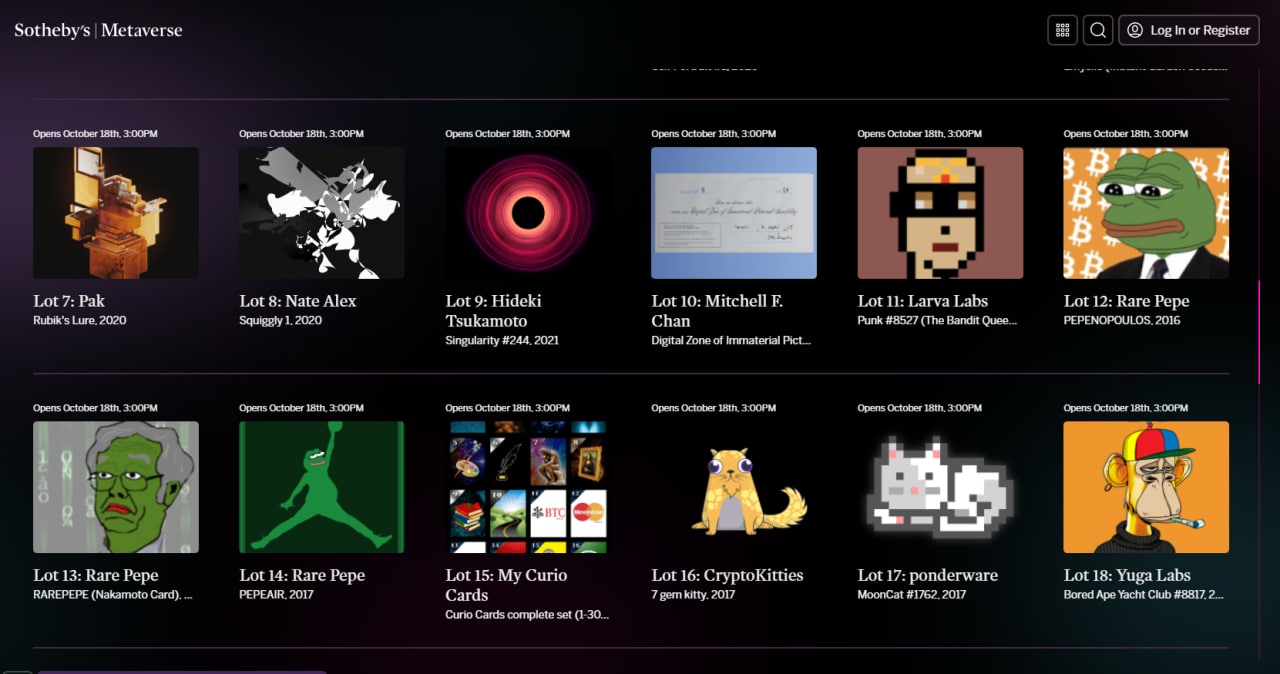
Task: Click the opening time above Lot 18
Action: (1125, 408)
